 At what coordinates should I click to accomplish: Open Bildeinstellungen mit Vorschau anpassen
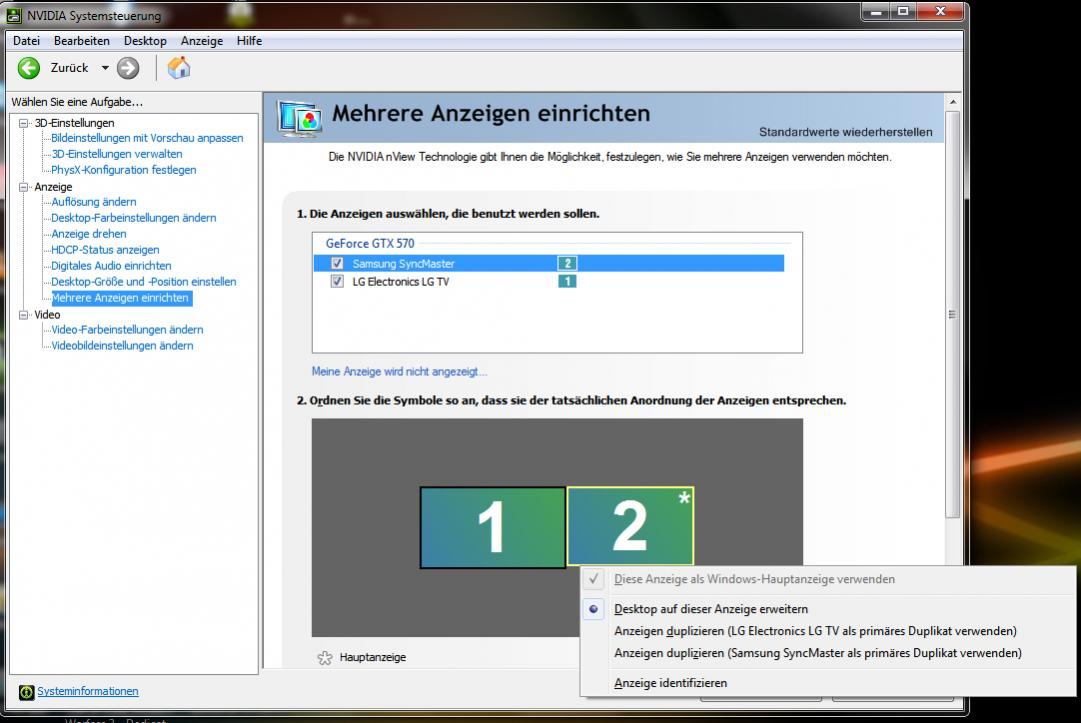click(x=147, y=138)
